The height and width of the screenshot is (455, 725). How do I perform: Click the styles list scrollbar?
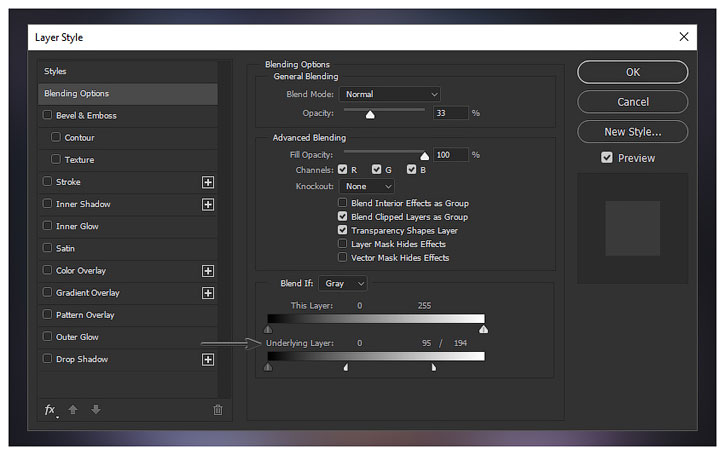[225, 229]
